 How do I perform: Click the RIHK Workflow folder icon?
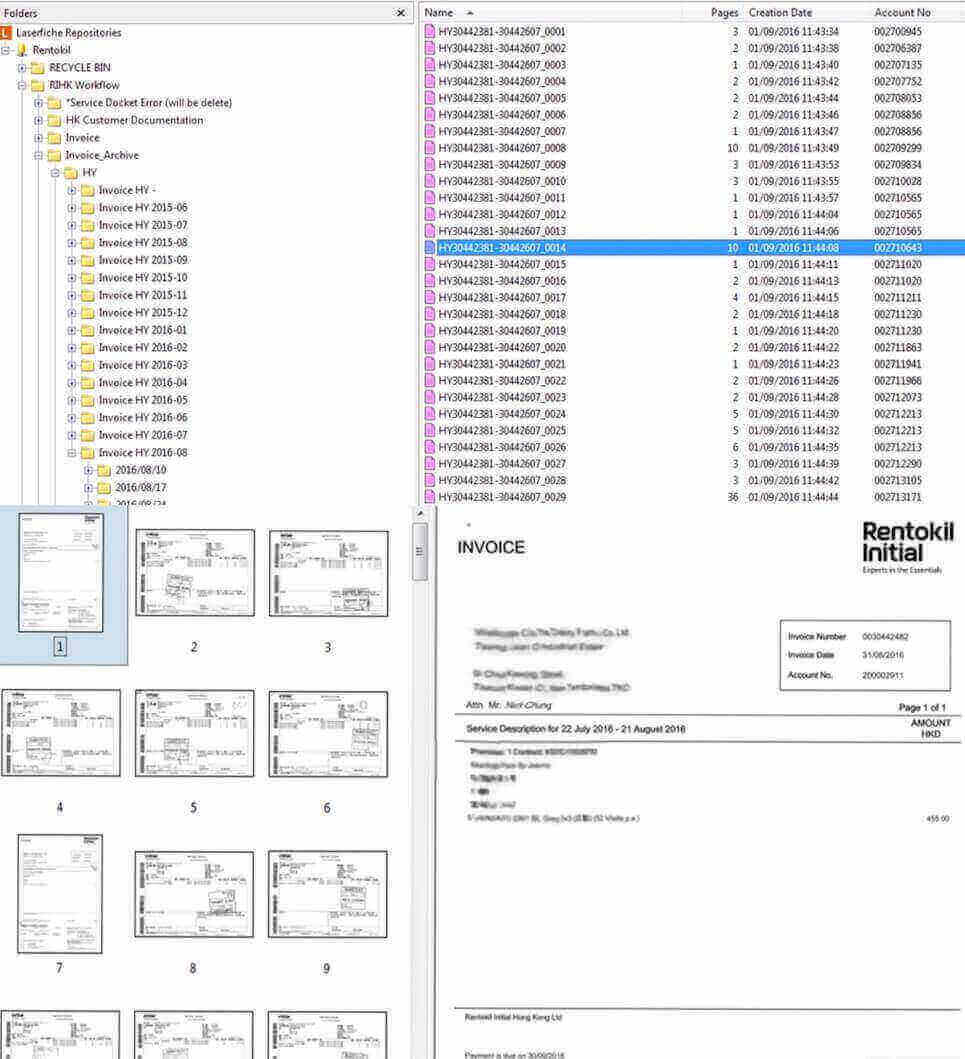click(38, 85)
